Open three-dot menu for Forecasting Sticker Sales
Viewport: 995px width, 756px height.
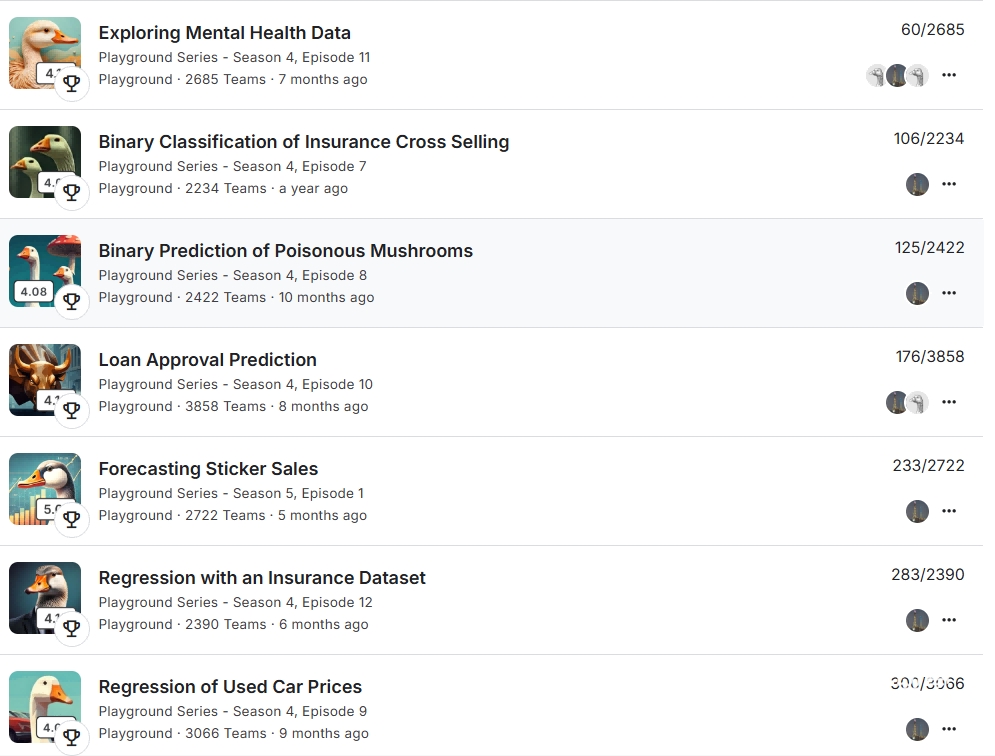click(x=949, y=511)
